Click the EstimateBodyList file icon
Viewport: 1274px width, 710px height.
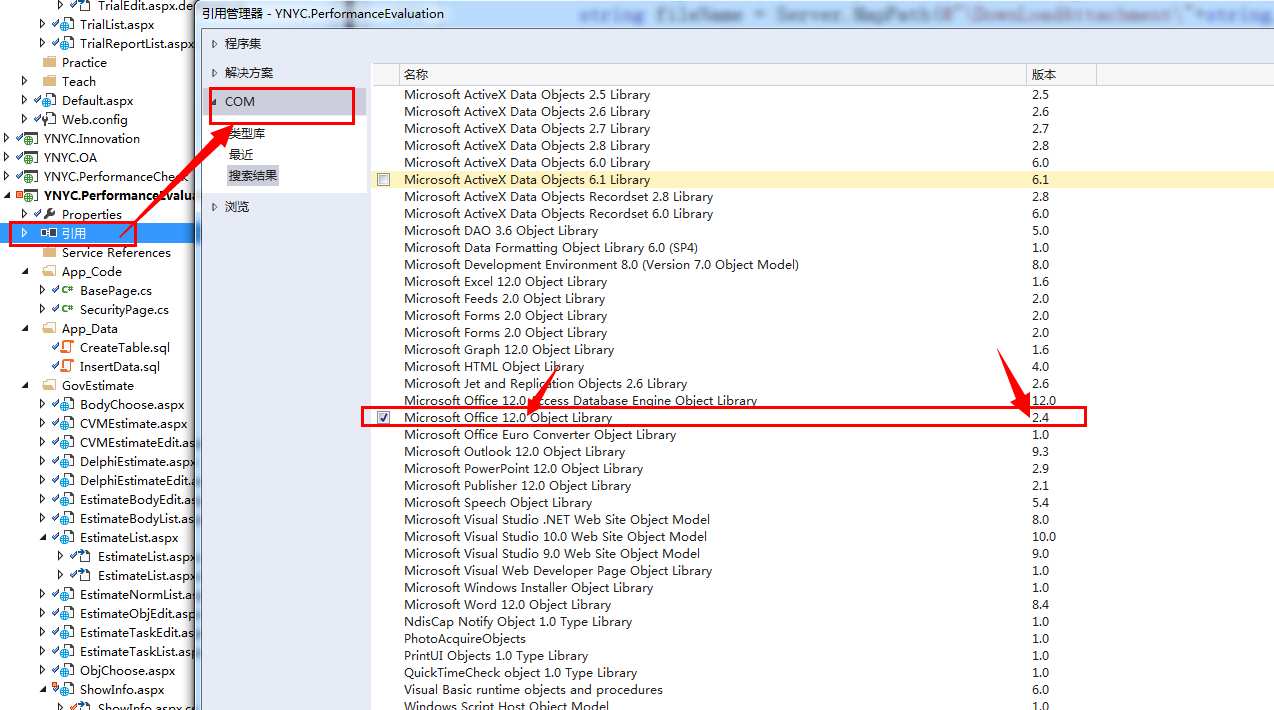(x=67, y=518)
